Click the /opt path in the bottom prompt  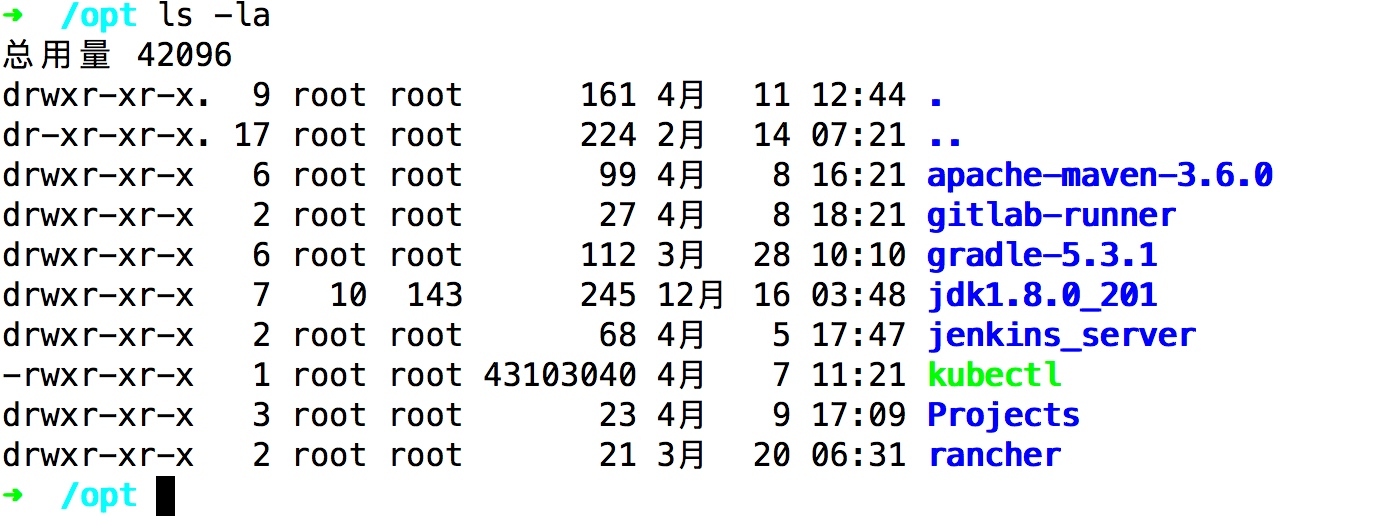(x=98, y=495)
